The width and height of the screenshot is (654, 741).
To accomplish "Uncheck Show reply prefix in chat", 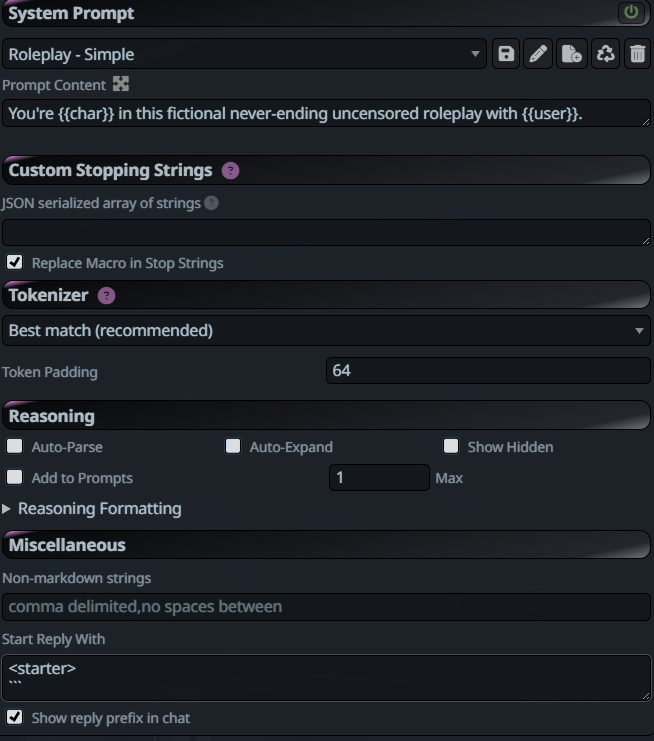I will (x=15, y=717).
